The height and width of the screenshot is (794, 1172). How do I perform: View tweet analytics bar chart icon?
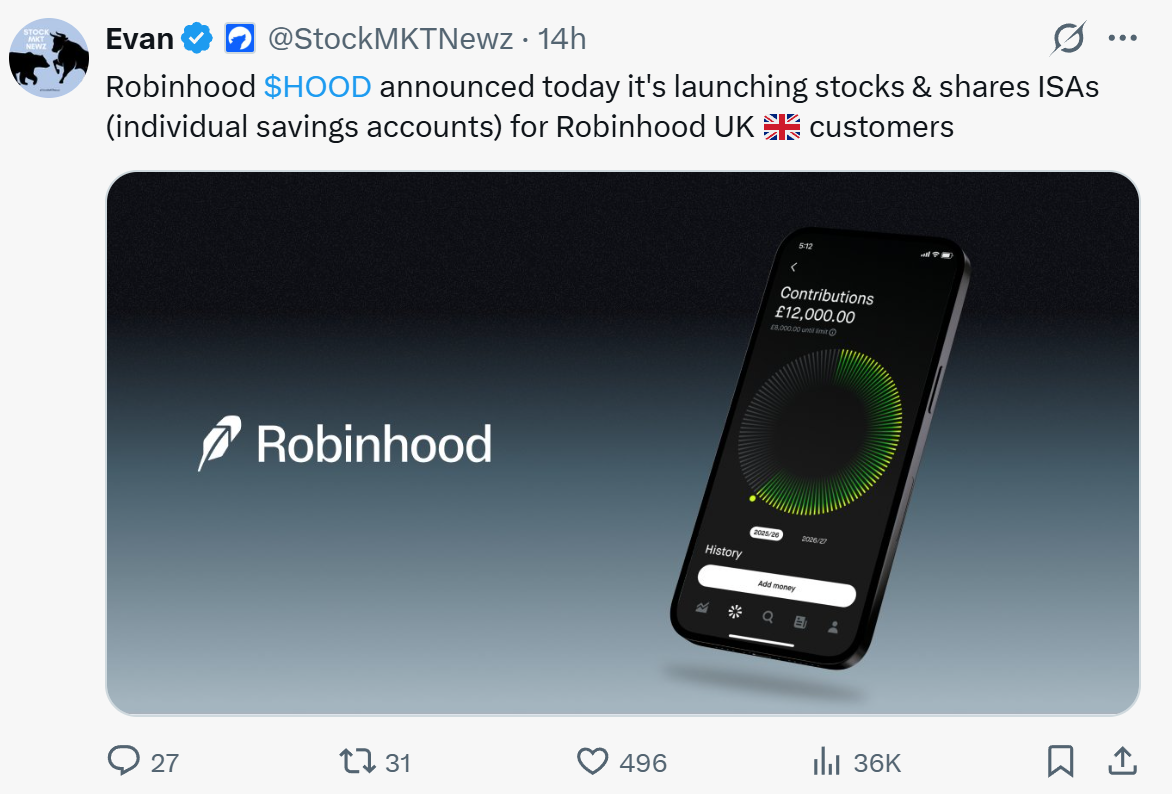tap(826, 761)
